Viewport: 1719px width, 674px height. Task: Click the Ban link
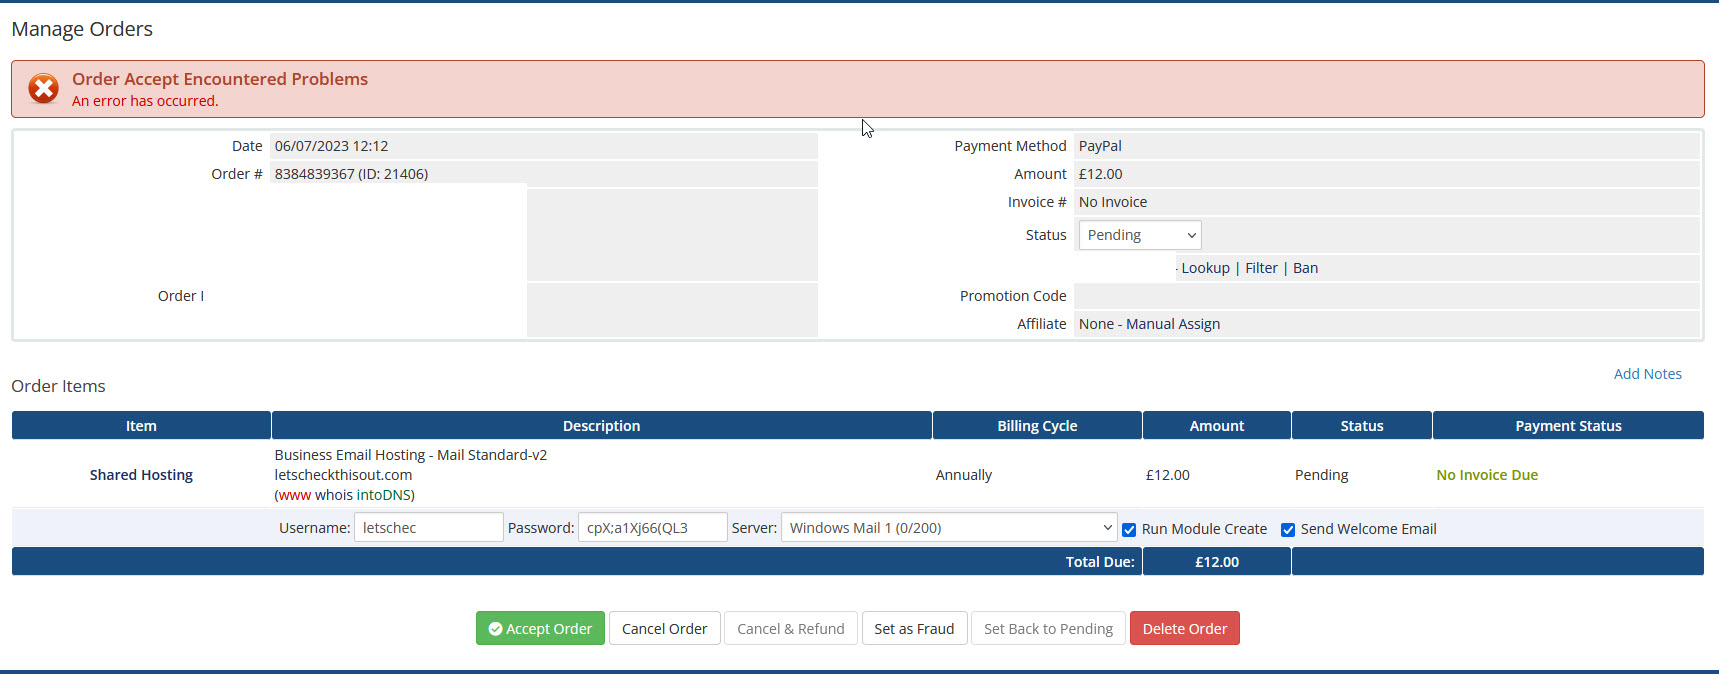[x=1305, y=268]
